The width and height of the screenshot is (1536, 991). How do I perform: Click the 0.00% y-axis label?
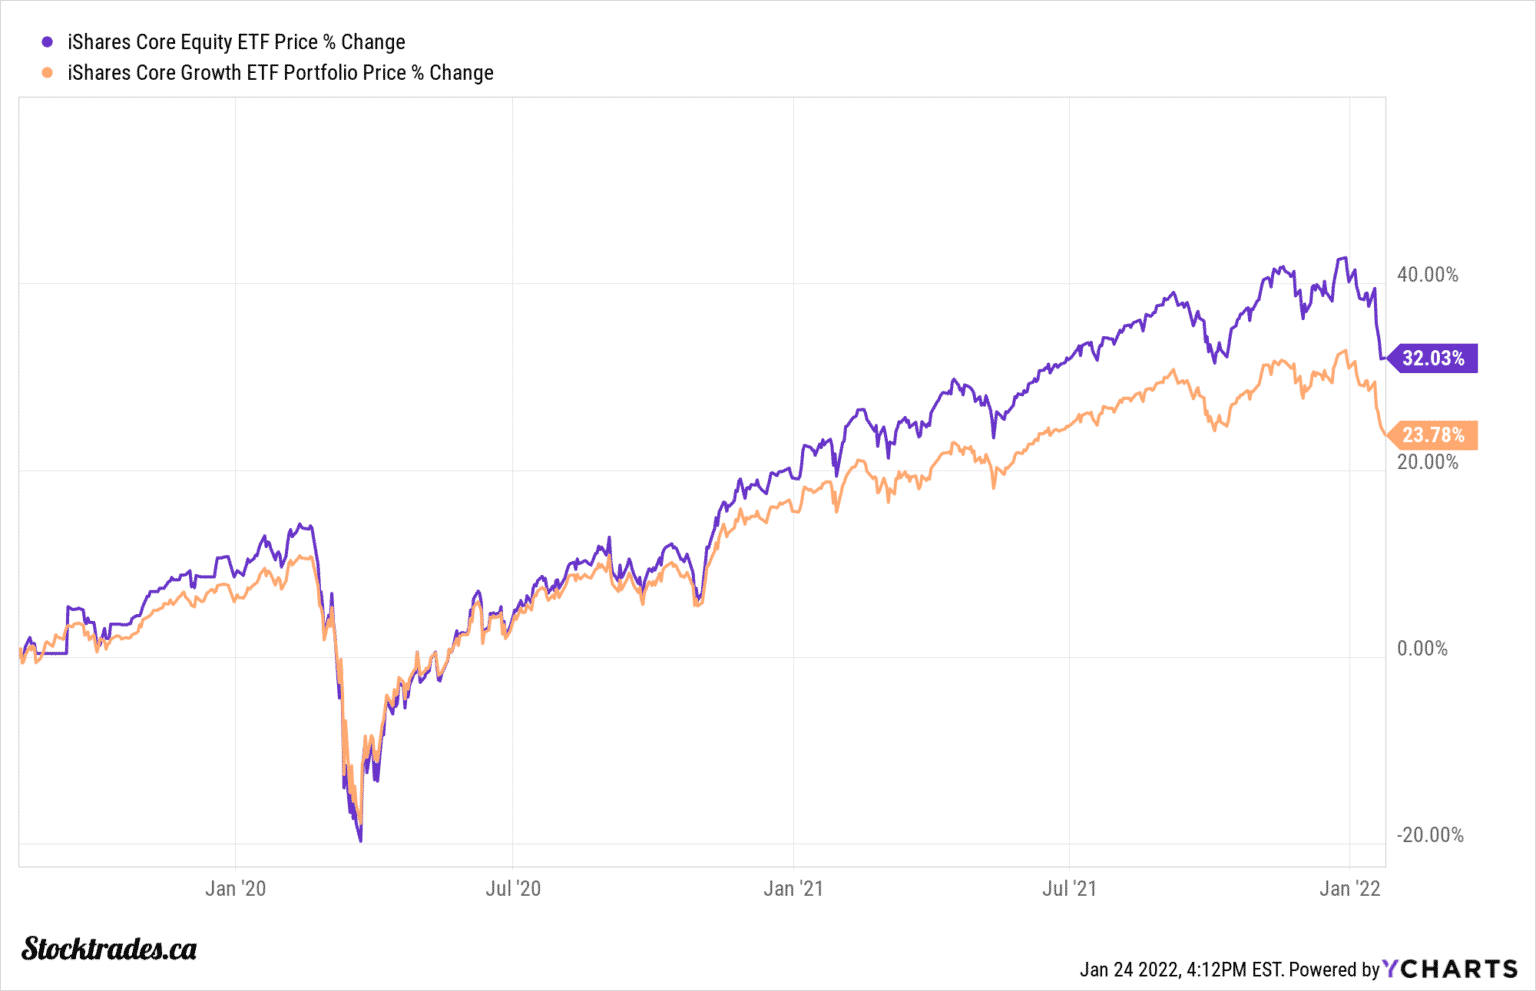(x=1422, y=649)
